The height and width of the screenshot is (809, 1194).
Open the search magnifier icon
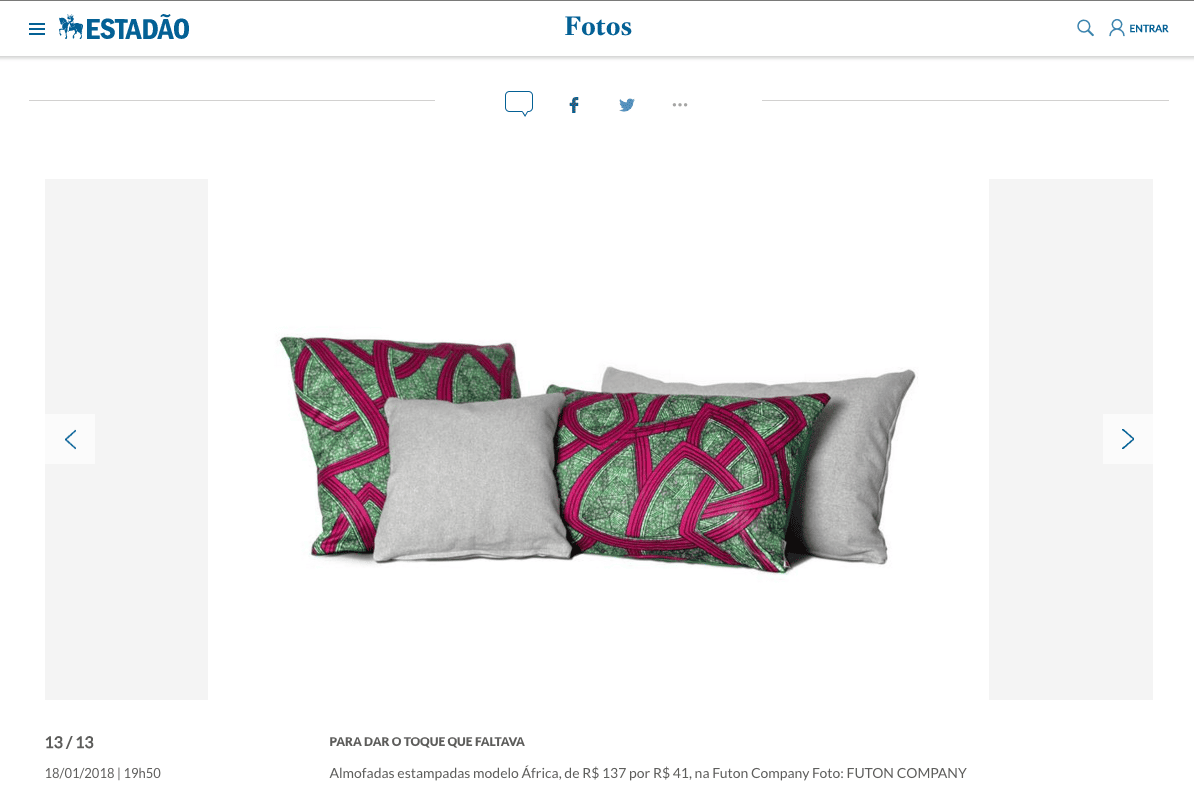click(1085, 28)
